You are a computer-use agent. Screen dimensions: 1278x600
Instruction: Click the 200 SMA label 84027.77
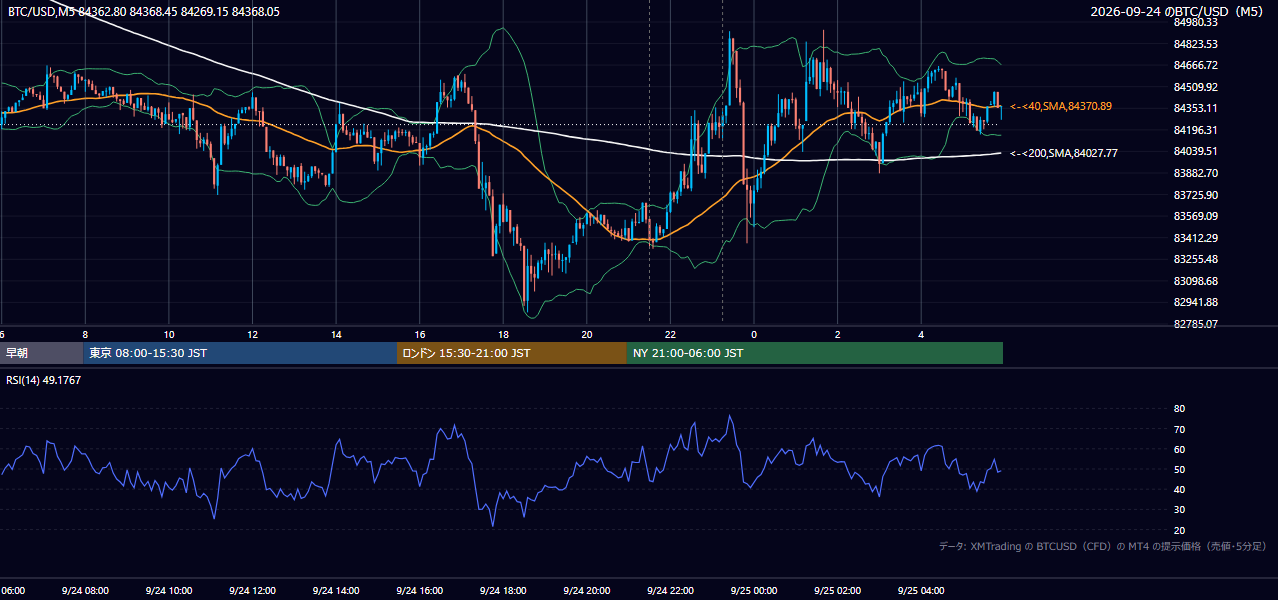pyautogui.click(x=1064, y=153)
